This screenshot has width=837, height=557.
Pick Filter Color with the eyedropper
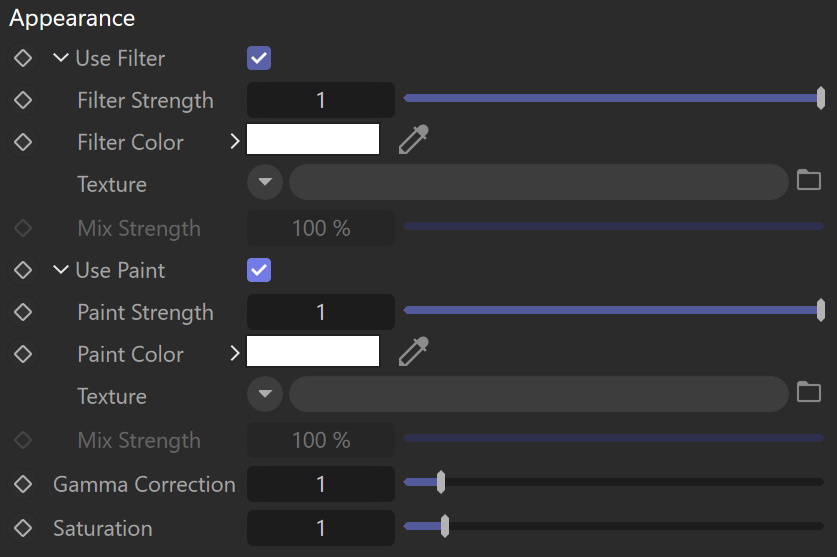414,139
